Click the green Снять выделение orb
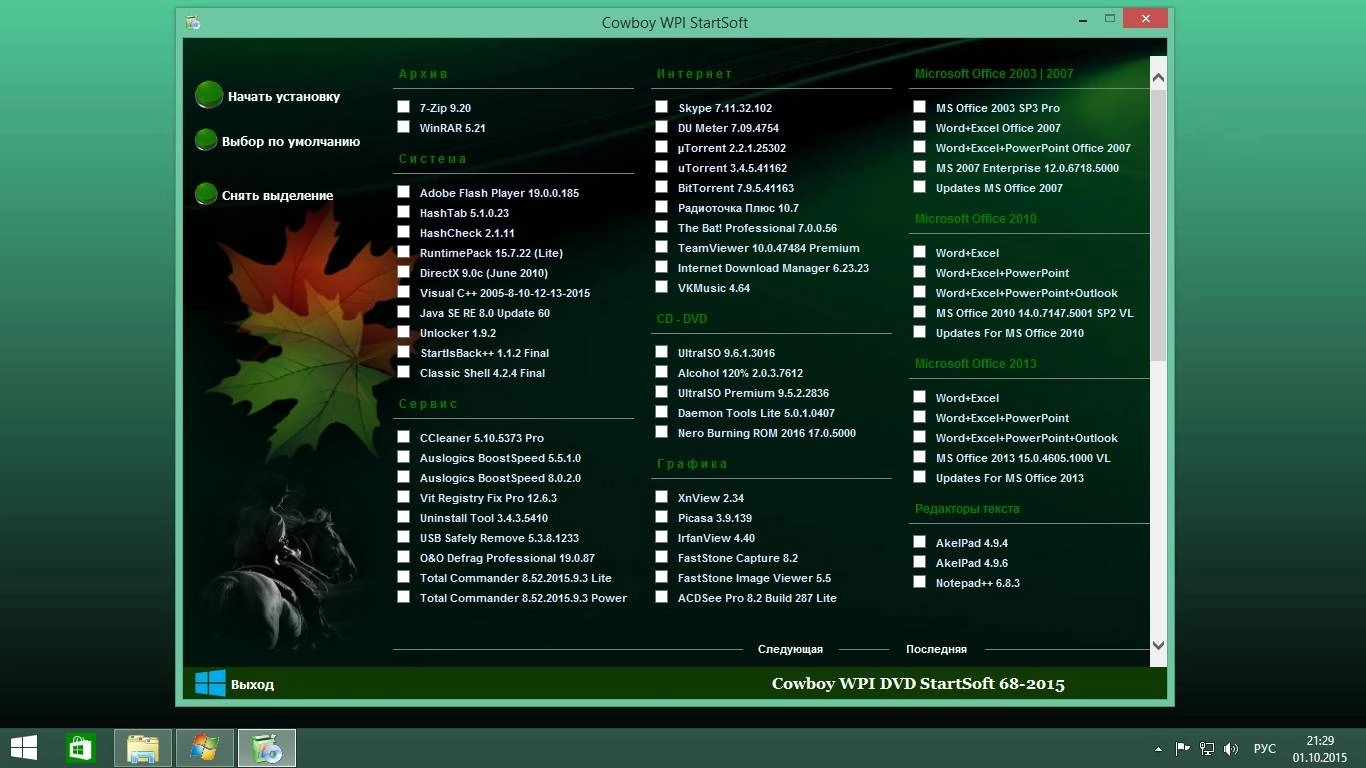The width and height of the screenshot is (1366, 768). [x=206, y=194]
